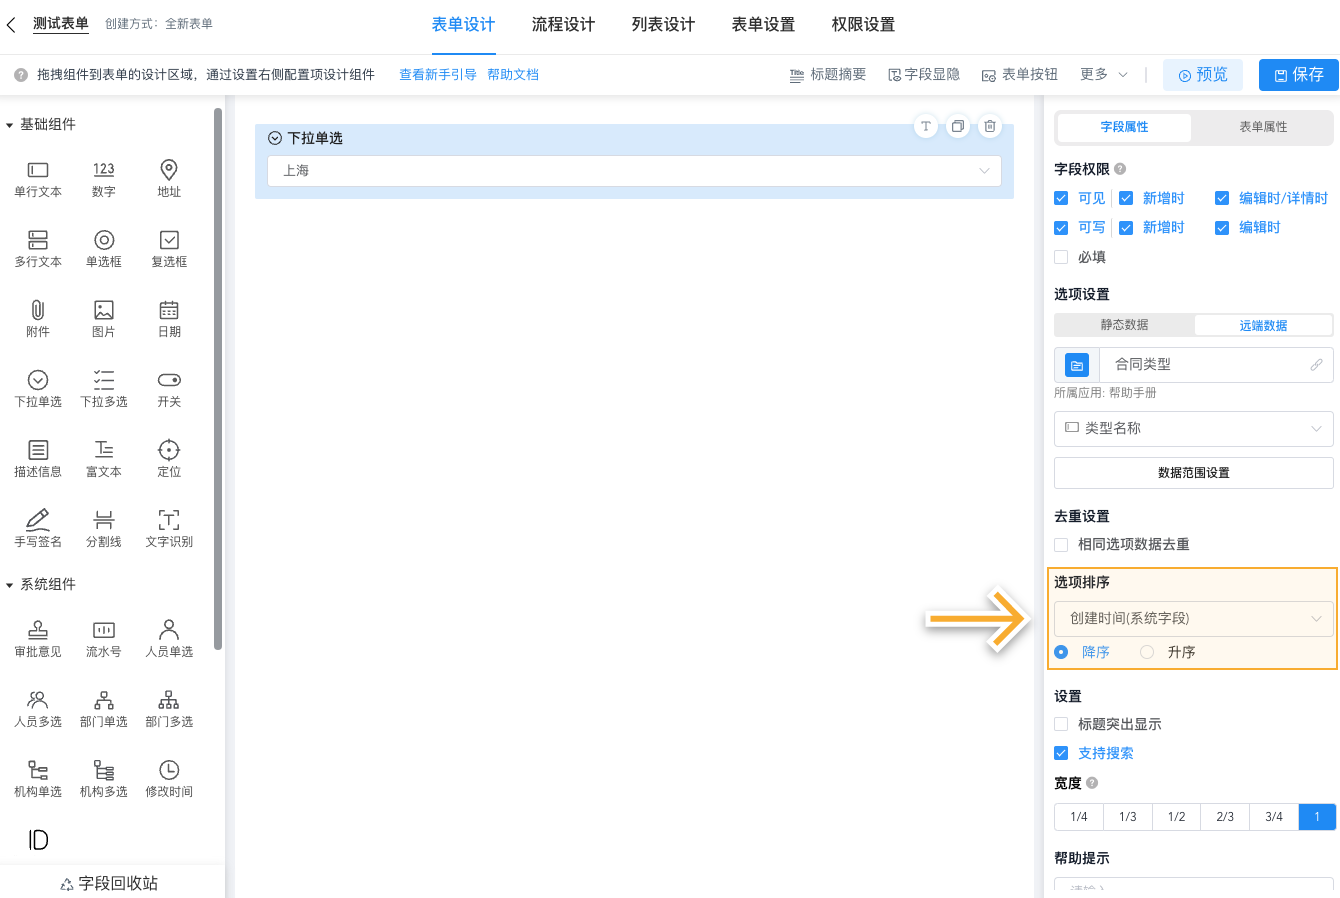The image size is (1340, 898).
Task: Open the 表单属性 panel tab
Action: coord(1261,128)
